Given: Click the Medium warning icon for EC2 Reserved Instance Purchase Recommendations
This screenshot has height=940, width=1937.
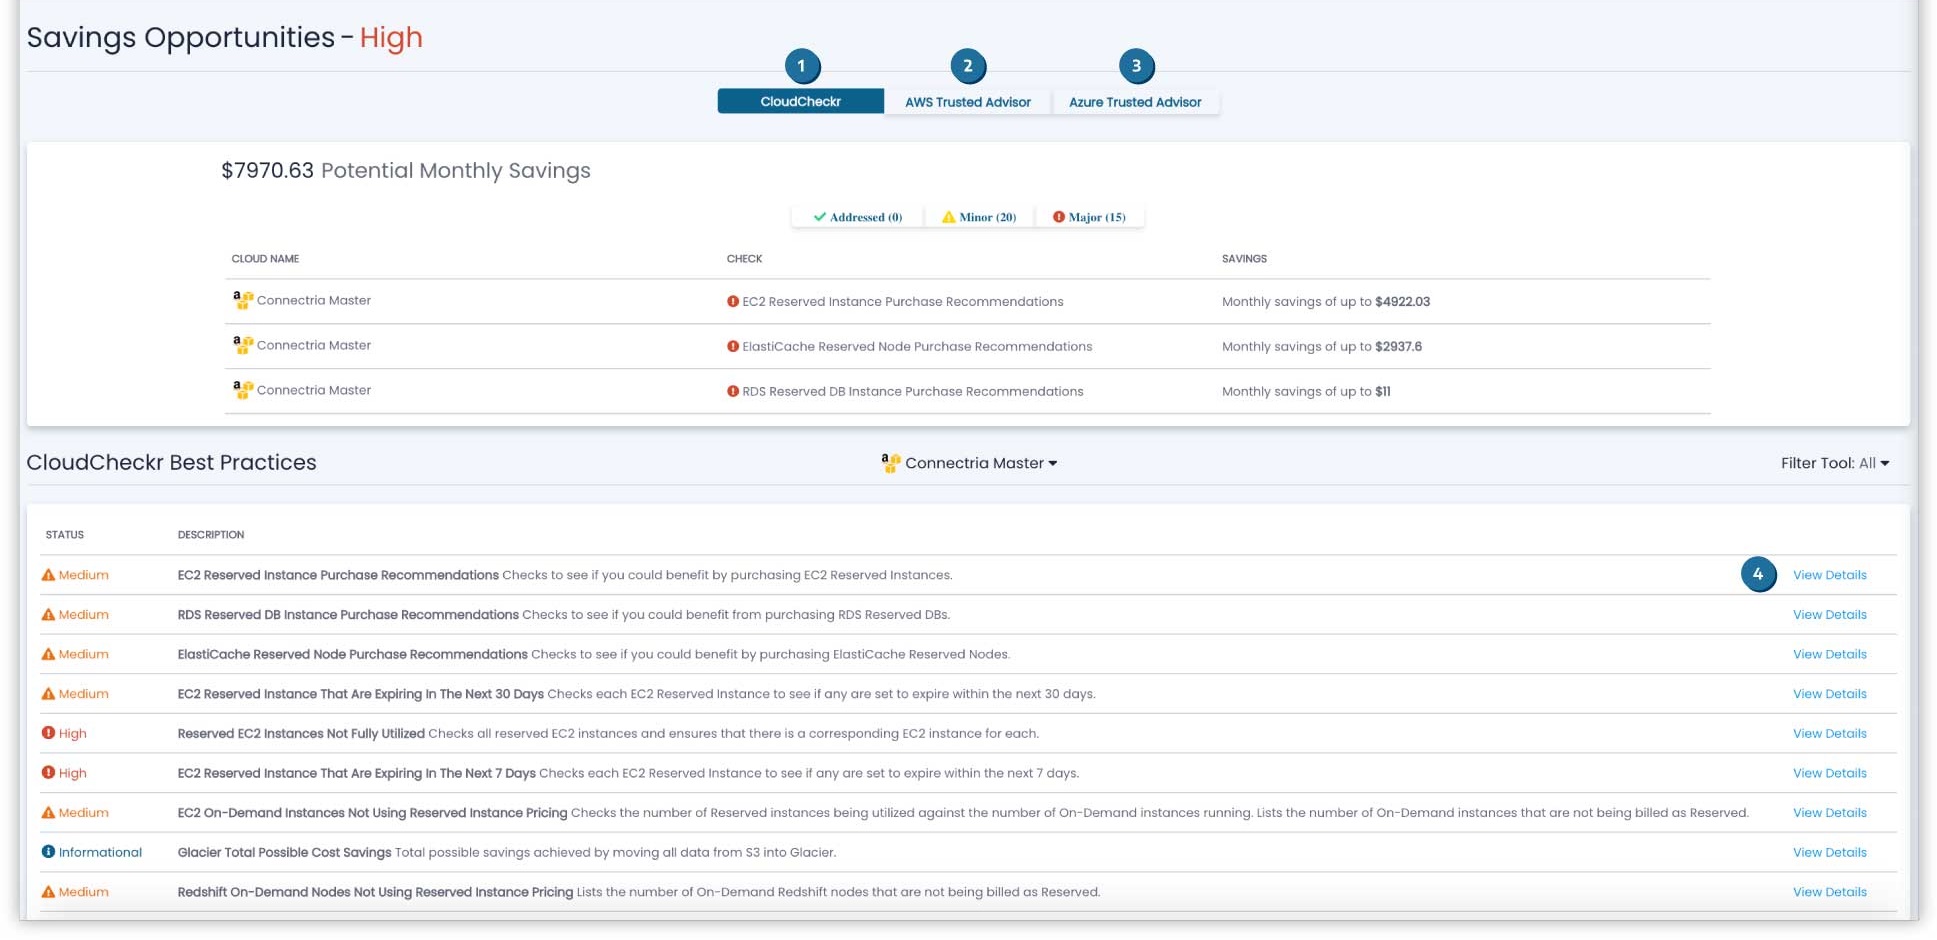Looking at the screenshot, I should click(48, 575).
